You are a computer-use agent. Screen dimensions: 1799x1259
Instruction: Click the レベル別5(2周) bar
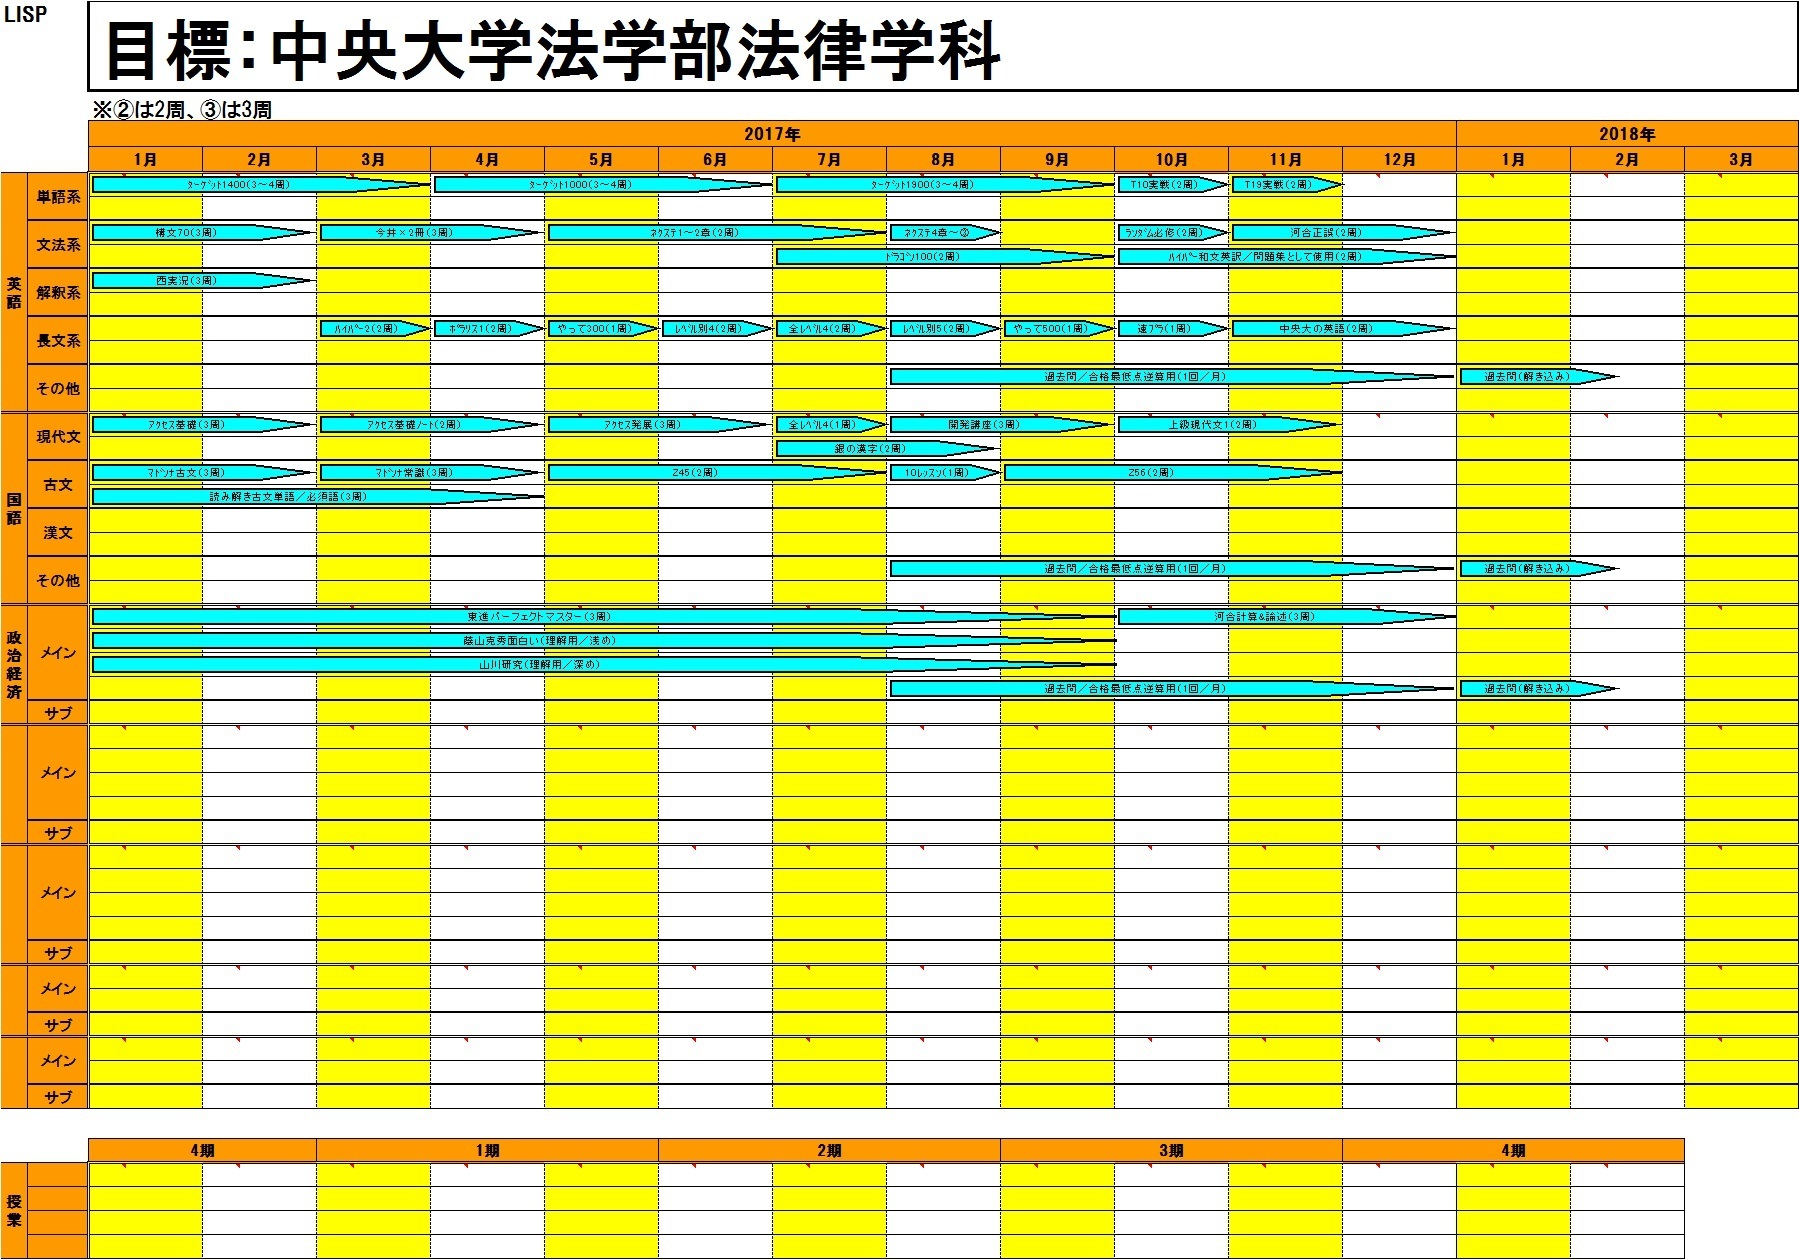click(x=944, y=329)
